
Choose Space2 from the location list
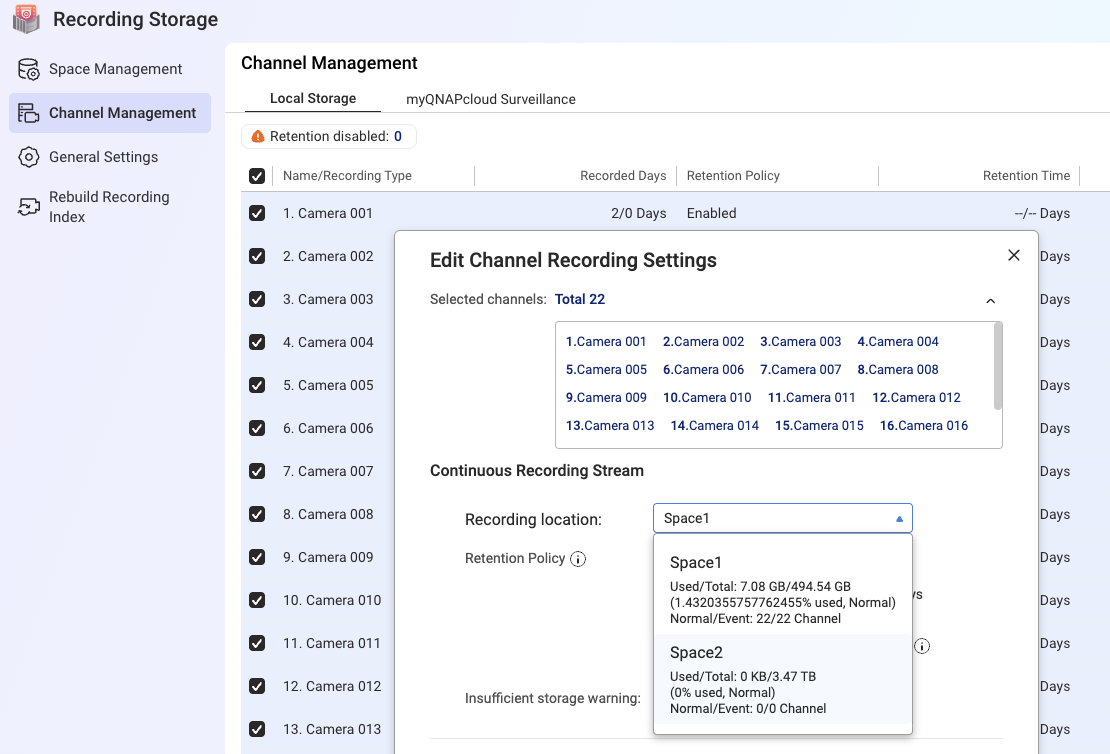[x=782, y=679]
